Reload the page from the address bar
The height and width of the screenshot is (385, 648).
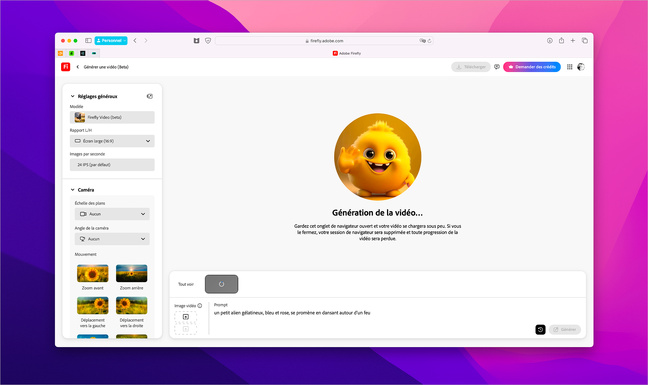point(429,40)
